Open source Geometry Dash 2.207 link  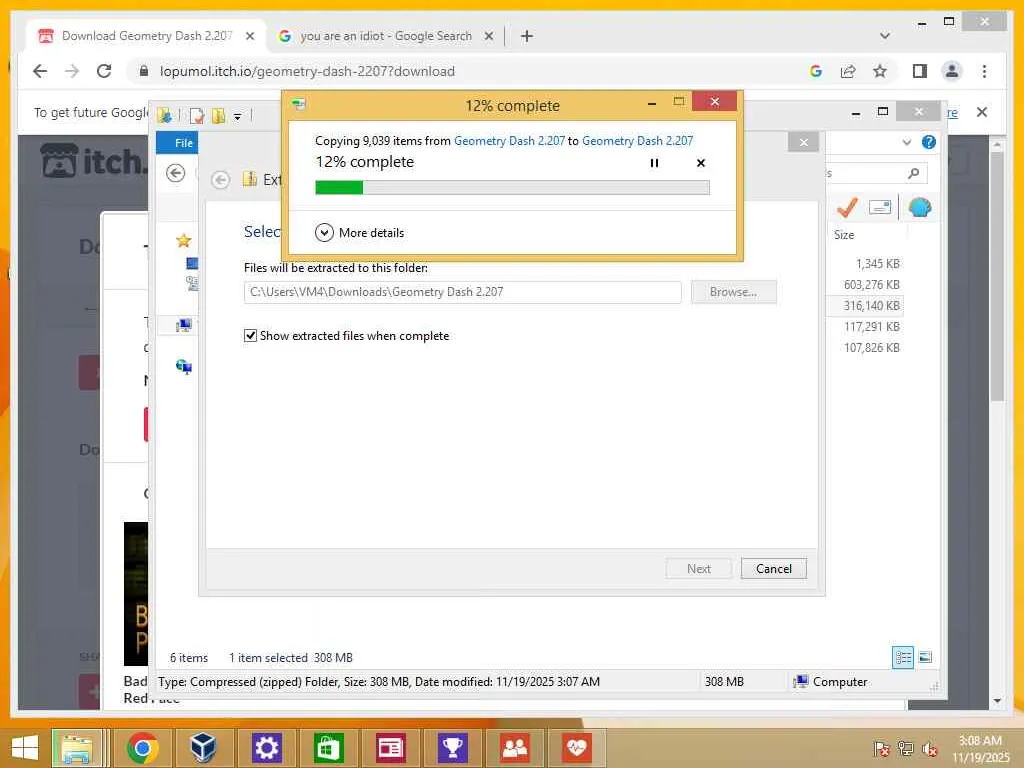tap(509, 140)
